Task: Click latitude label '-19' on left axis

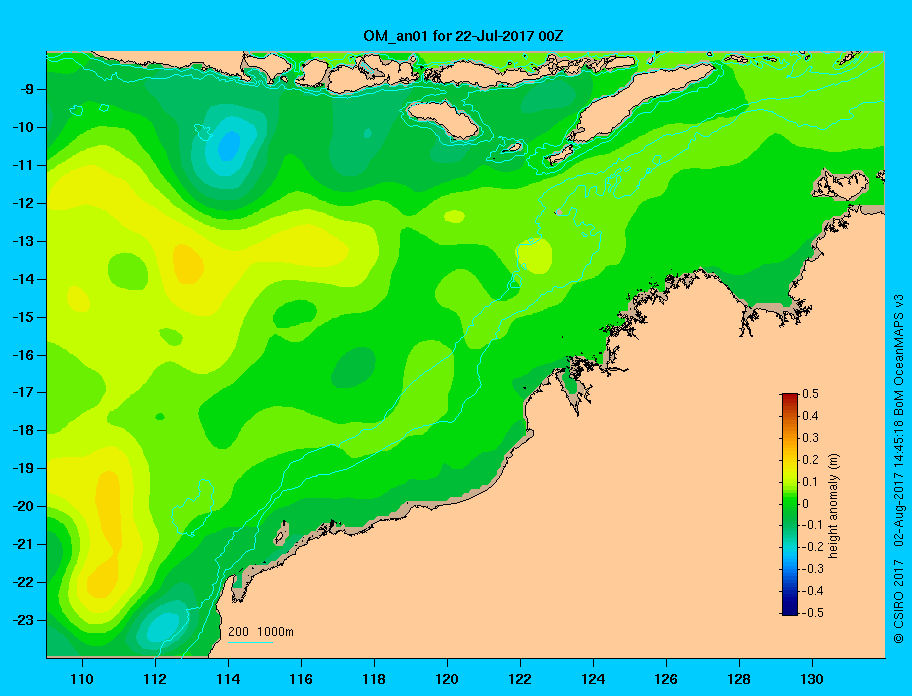Action: pyautogui.click(x=24, y=469)
